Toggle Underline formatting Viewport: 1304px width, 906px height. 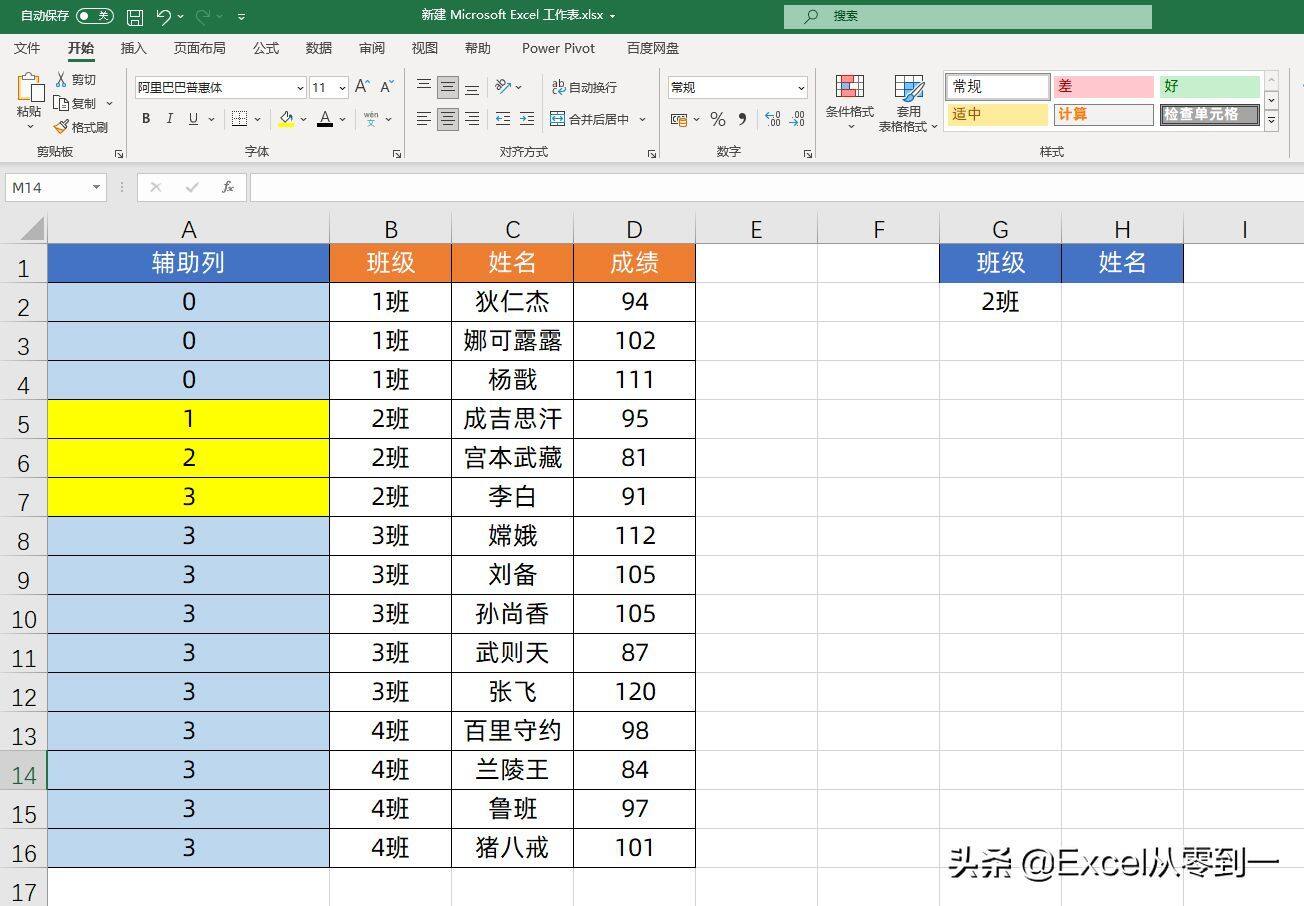coord(193,119)
